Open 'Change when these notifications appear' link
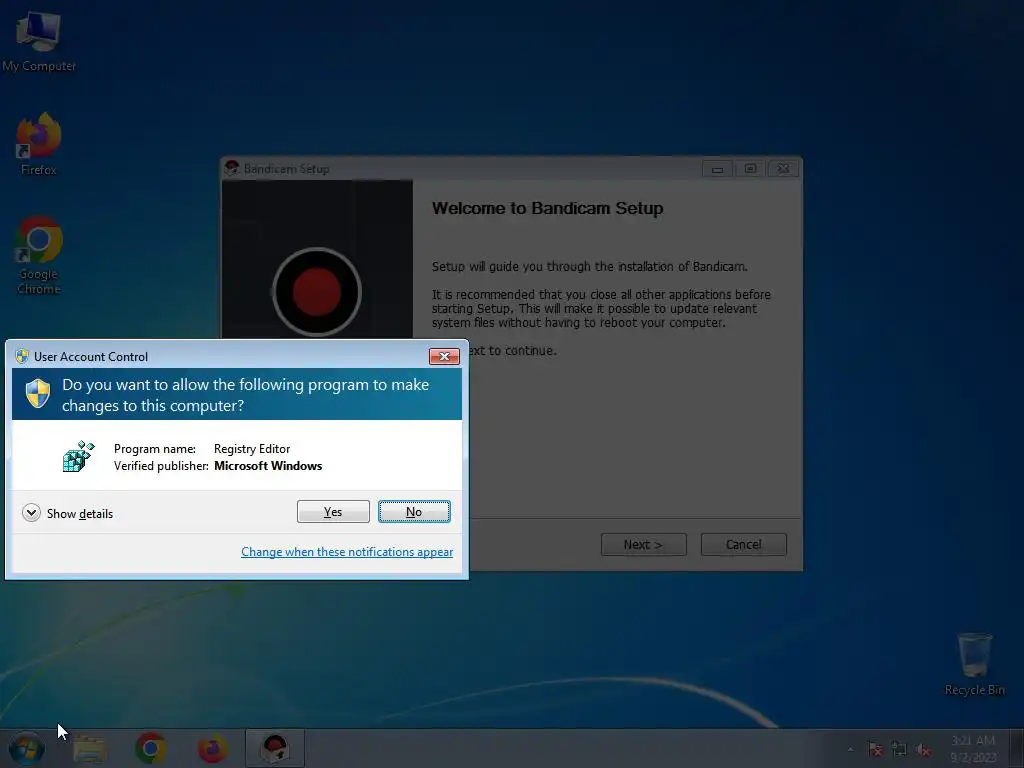The height and width of the screenshot is (768, 1024). click(x=347, y=552)
